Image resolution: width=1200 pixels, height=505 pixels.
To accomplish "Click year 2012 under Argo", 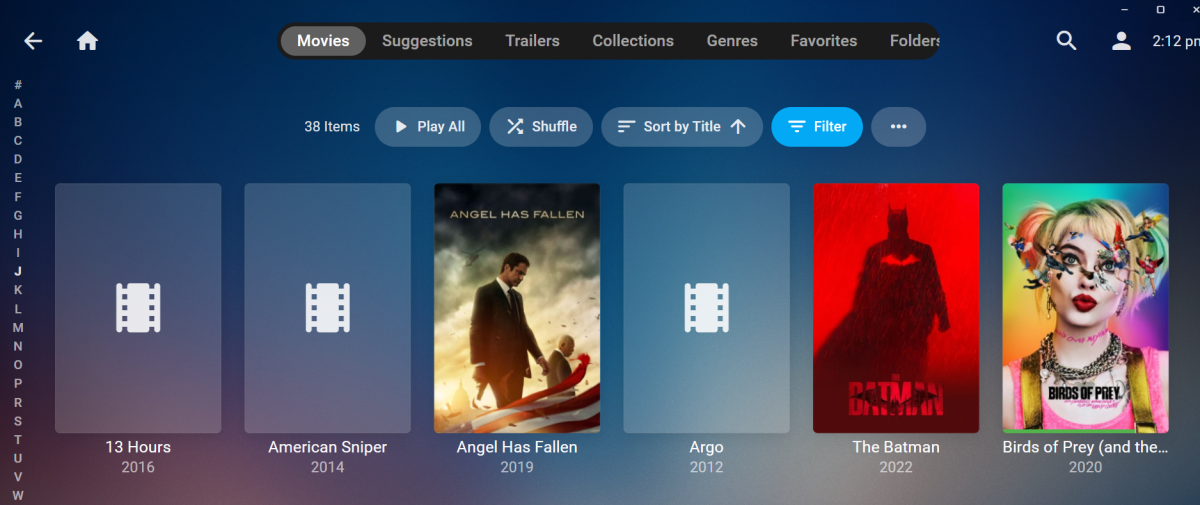I will coord(707,468).
